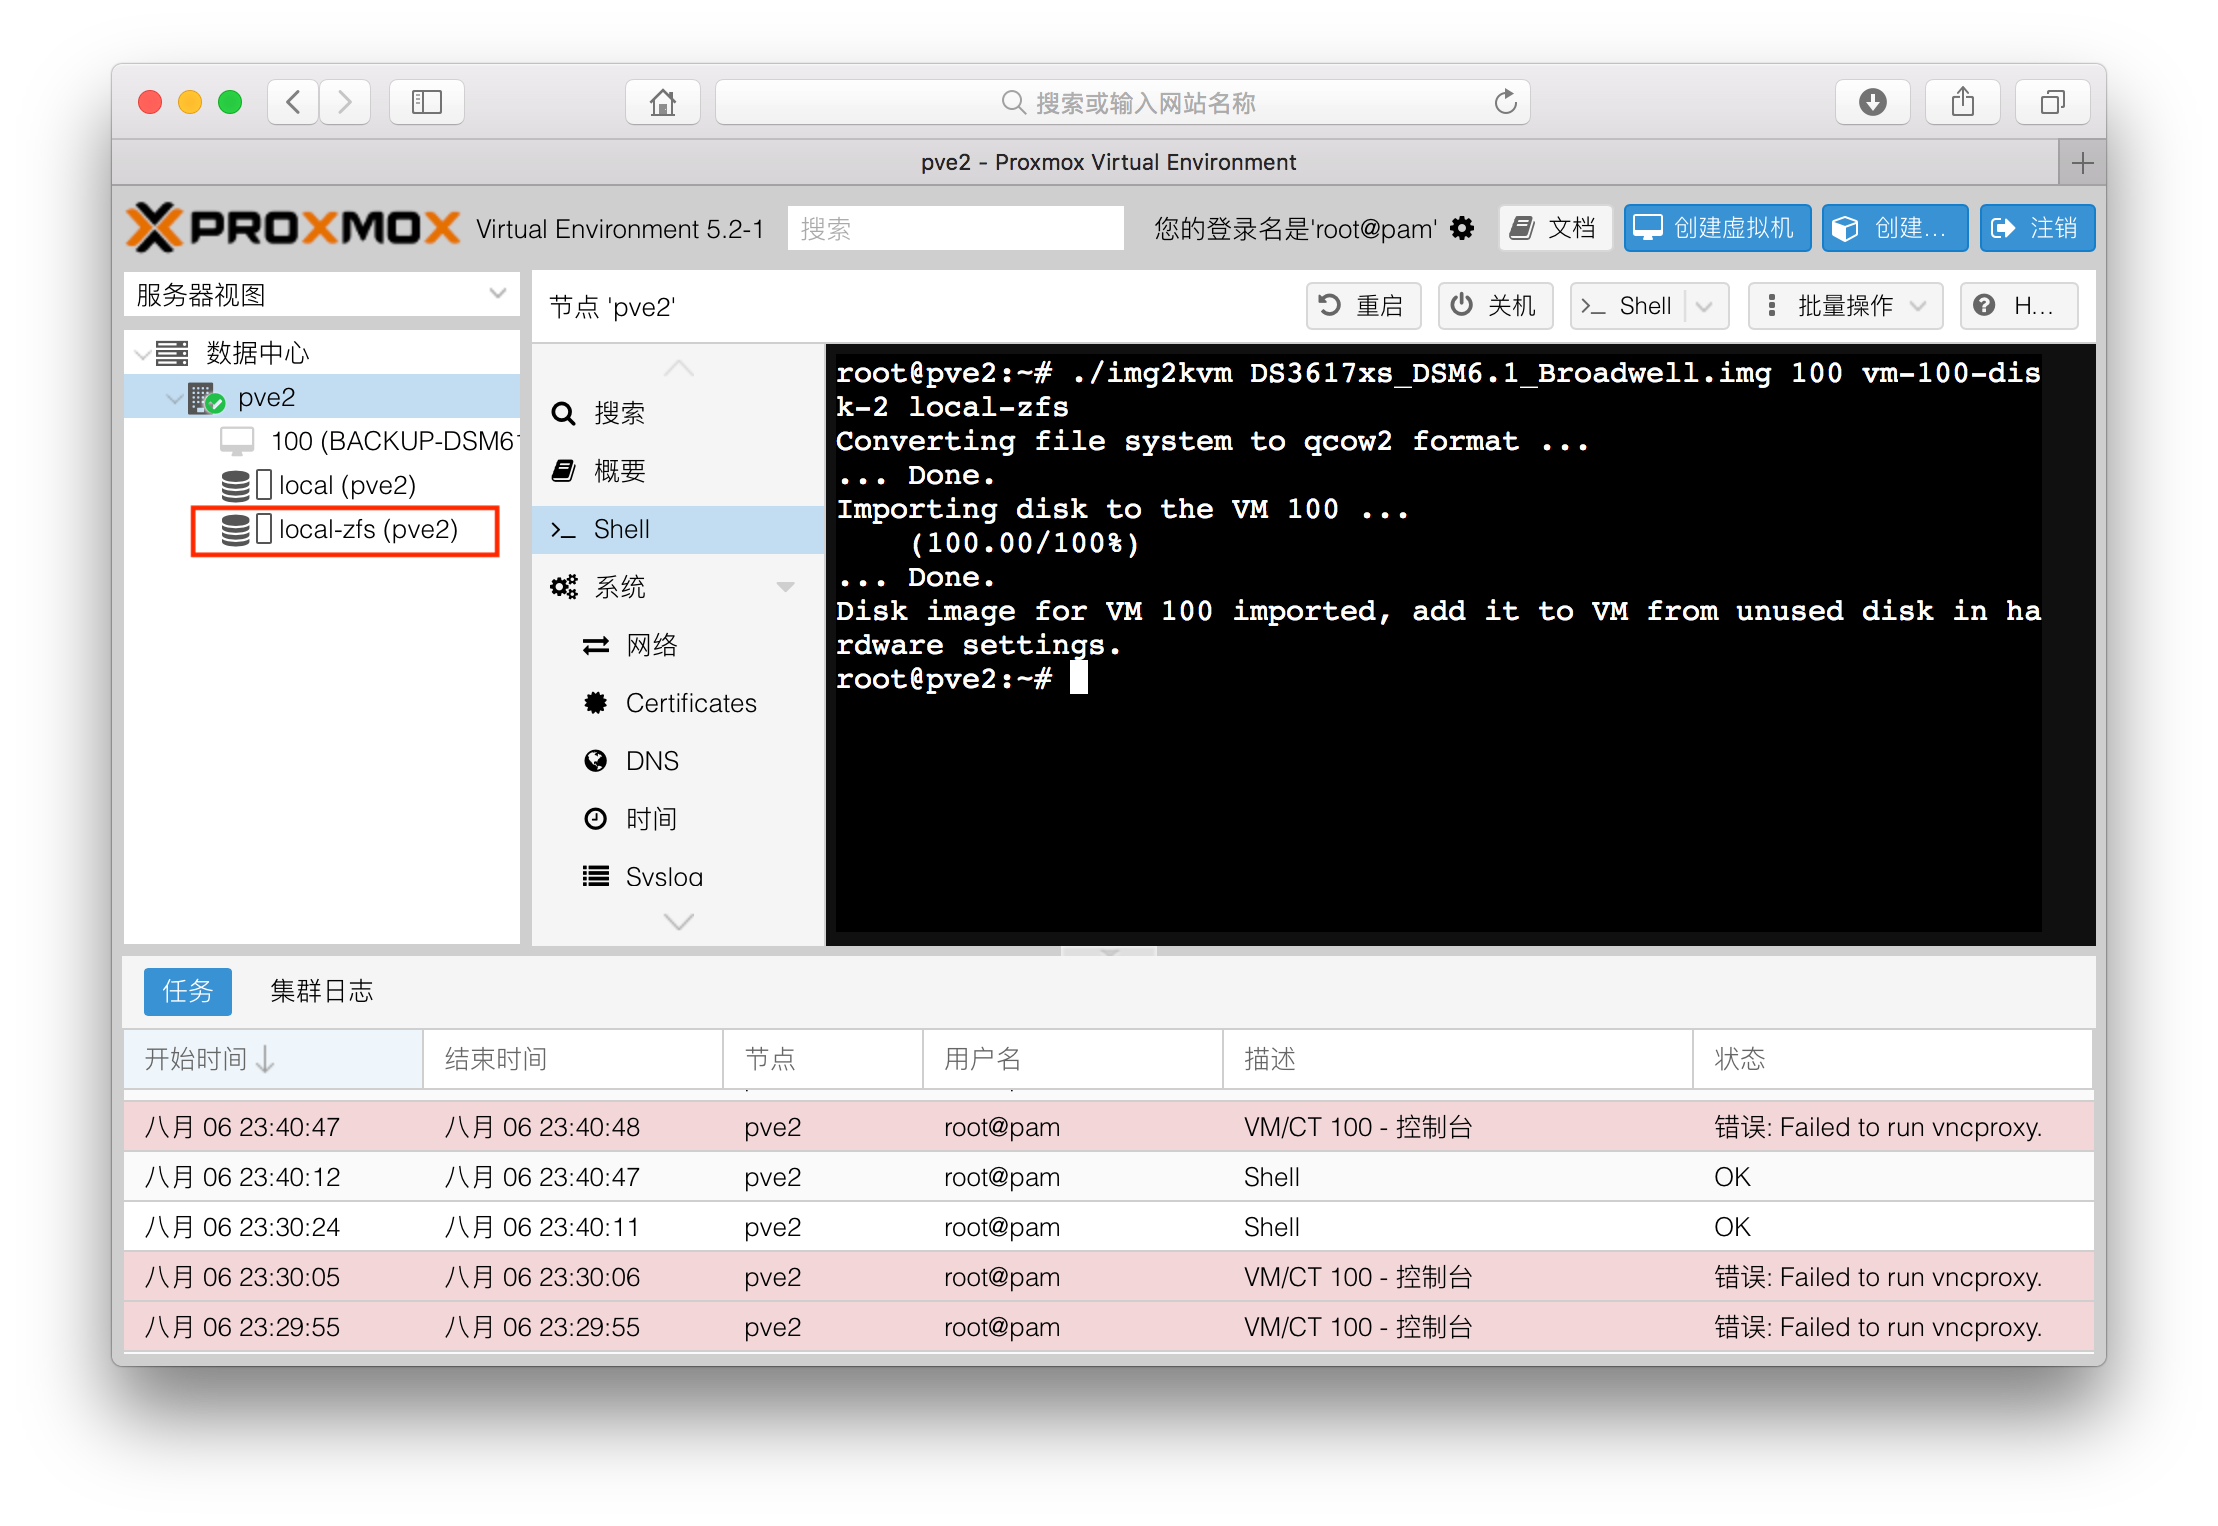Screen dimensions: 2218x1526
Task: Sort by 描述 column header
Action: click(x=1457, y=1059)
